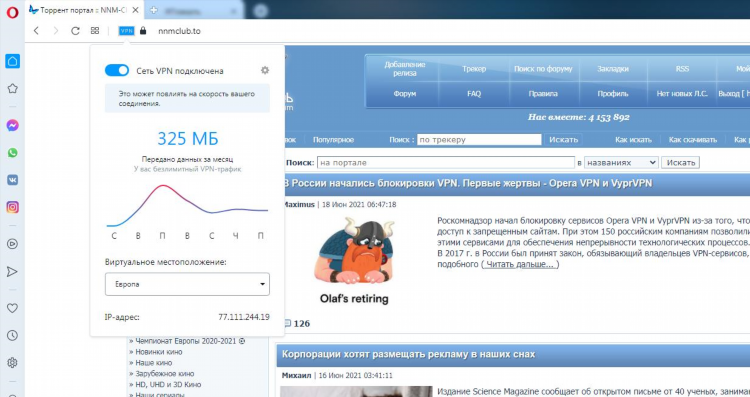The height and width of the screenshot is (397, 750).
Task: Open bookmarks star in sidebar
Action: 12,88
